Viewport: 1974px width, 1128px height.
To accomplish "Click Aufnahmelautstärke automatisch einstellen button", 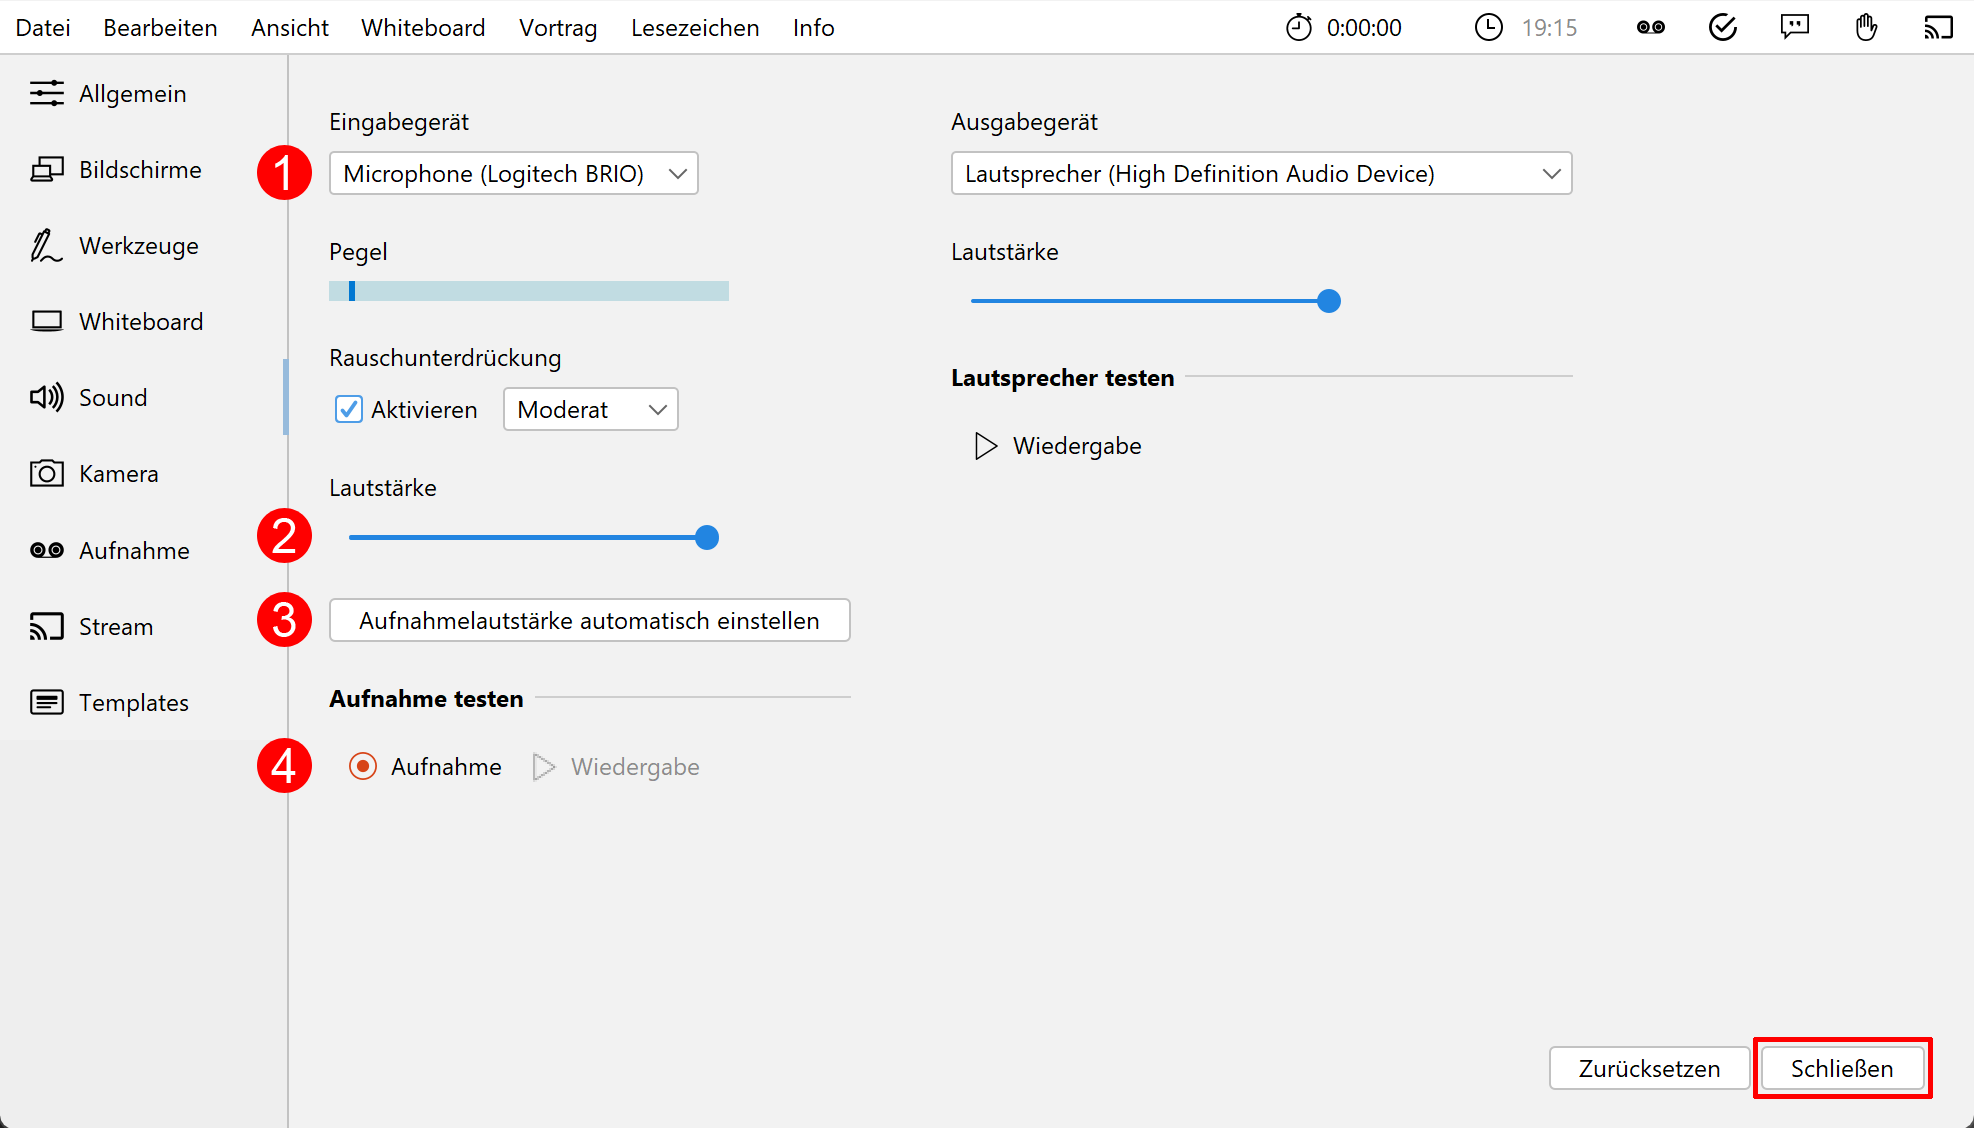I will (589, 621).
